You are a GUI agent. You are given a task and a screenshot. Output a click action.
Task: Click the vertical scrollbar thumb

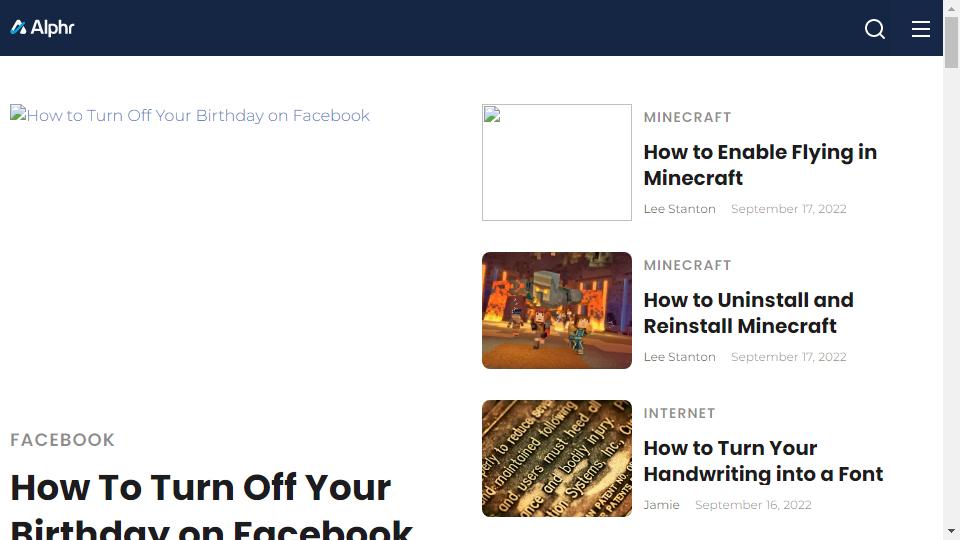pos(951,42)
